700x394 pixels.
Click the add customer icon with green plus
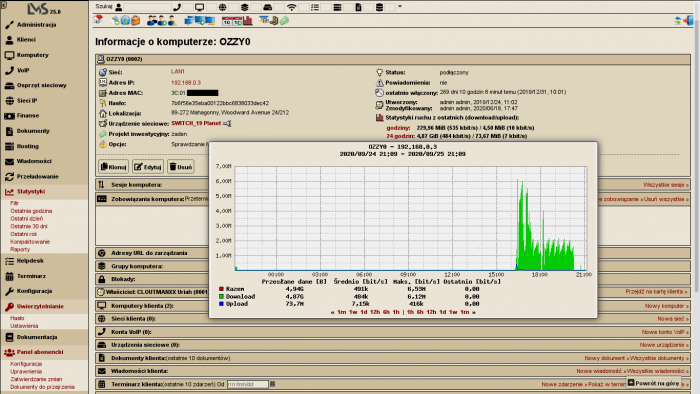tap(162, 21)
